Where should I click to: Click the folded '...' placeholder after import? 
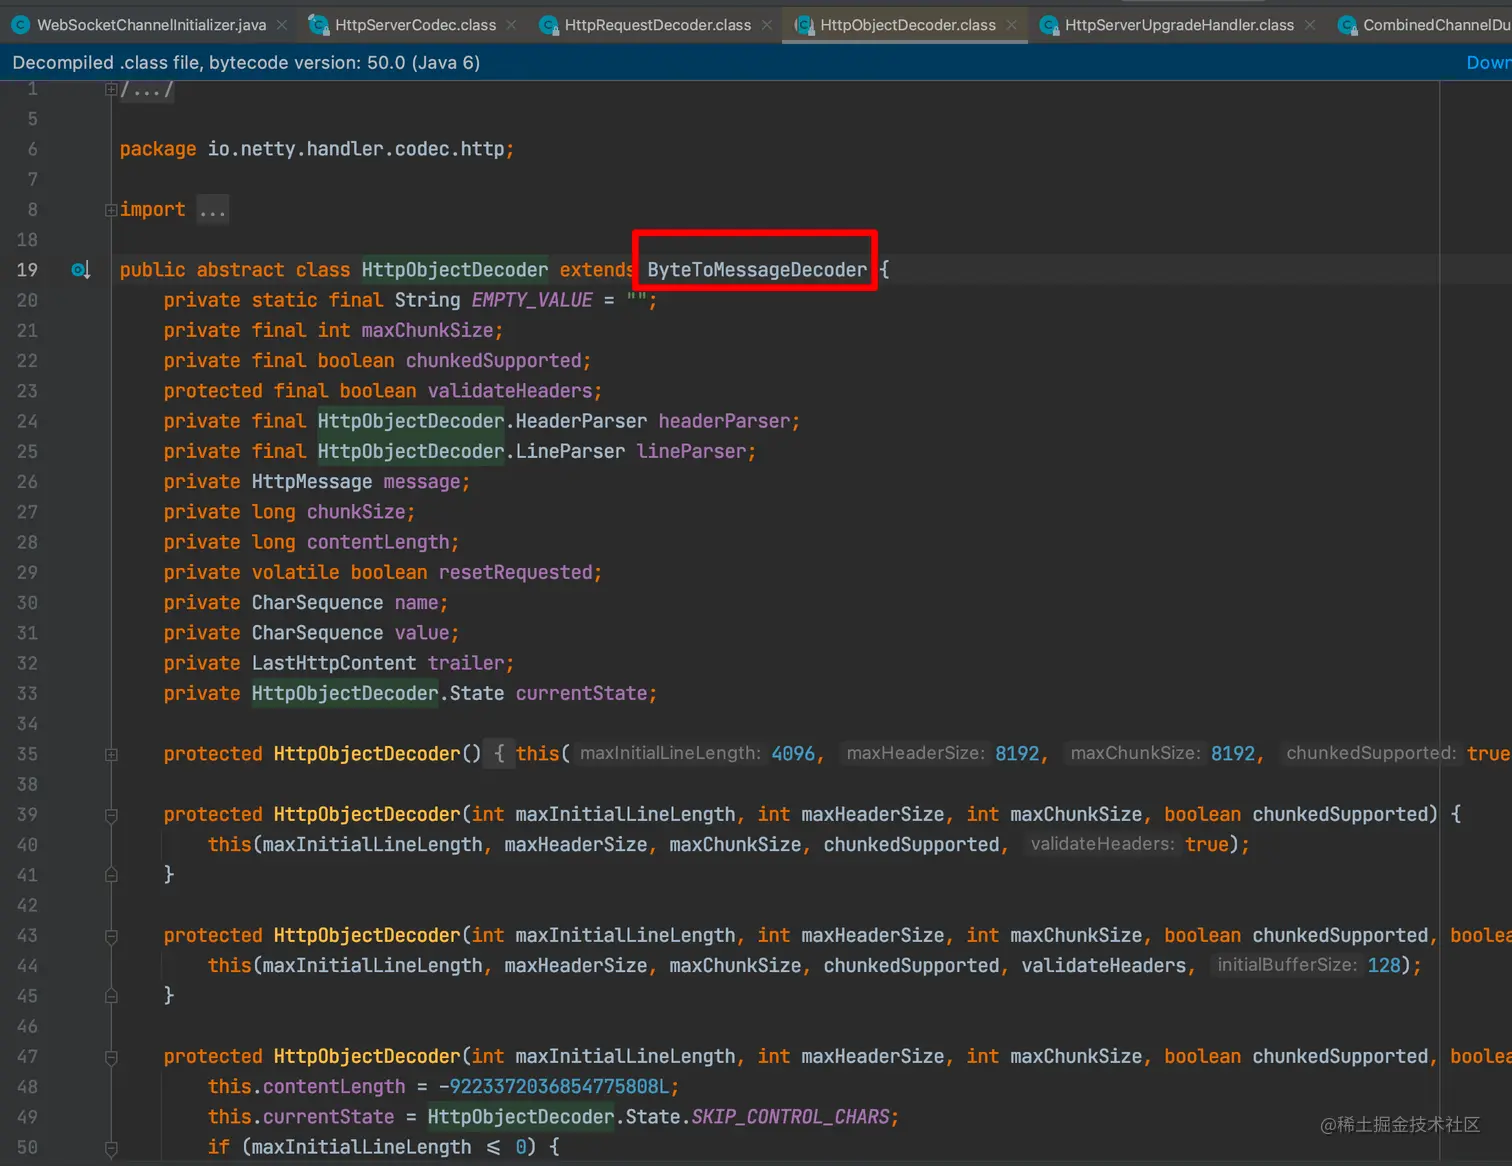(213, 210)
